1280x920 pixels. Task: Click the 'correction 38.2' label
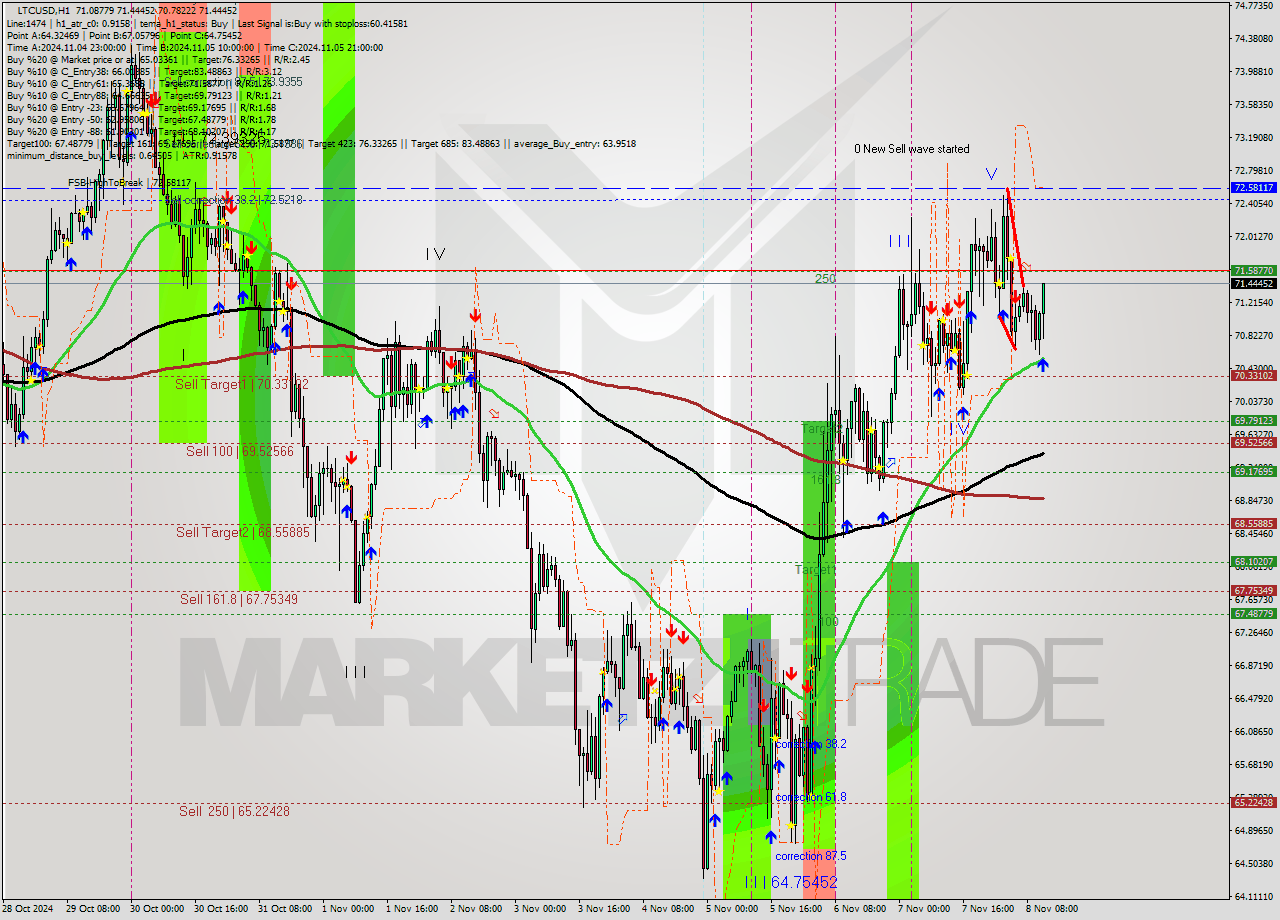tap(811, 744)
